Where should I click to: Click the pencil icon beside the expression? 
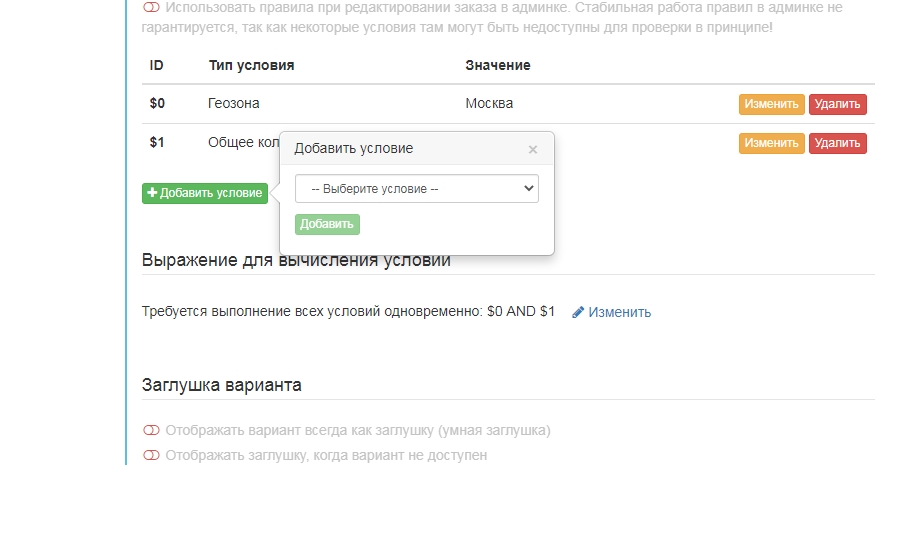[x=578, y=312]
